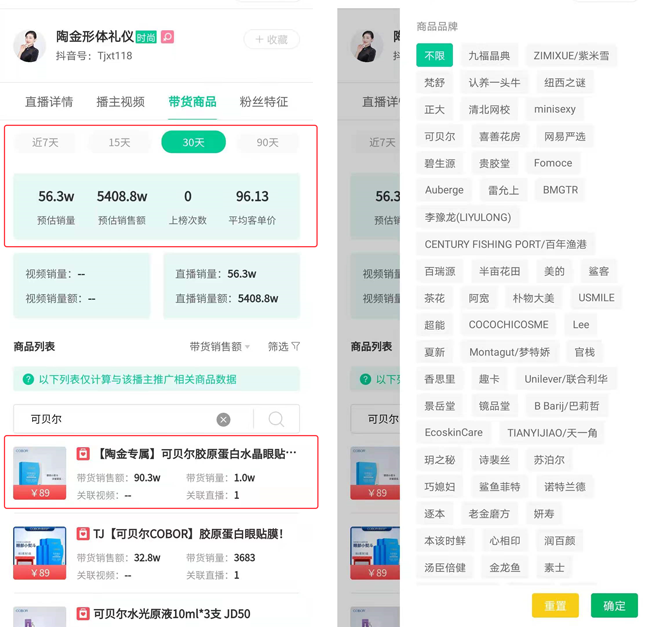Screen dimensions: 650x627
Task: Select the B Barij/巴莉哲 brand chip
Action: pyautogui.click(x=567, y=406)
